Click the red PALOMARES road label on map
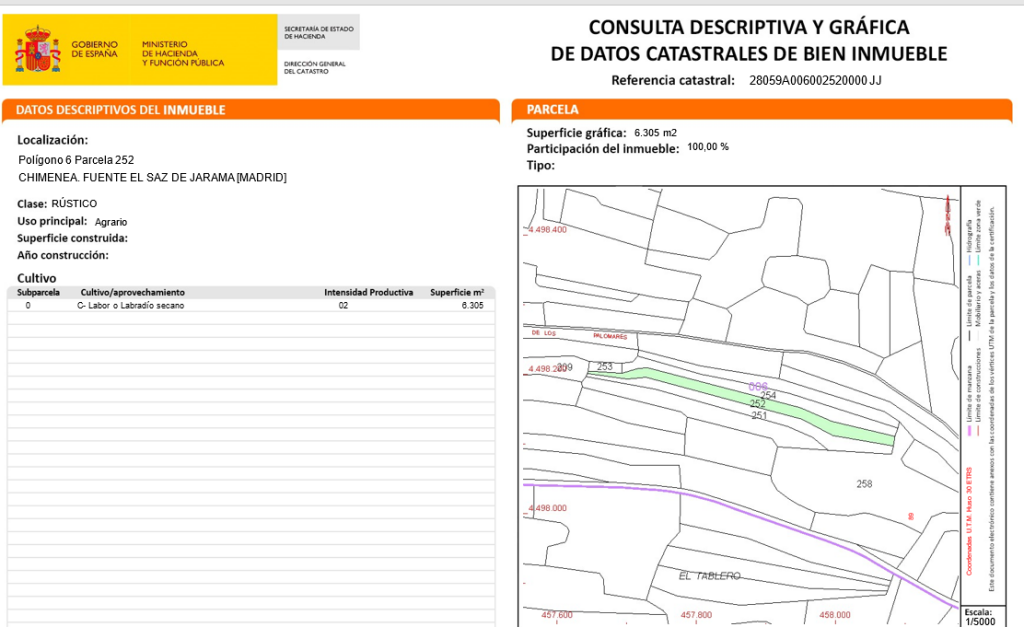The height and width of the screenshot is (627, 1024). [610, 336]
